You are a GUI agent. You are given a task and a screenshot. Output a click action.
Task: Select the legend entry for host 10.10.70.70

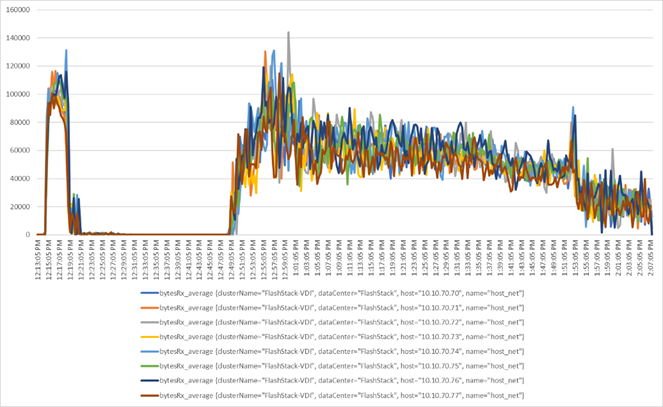(x=332, y=293)
